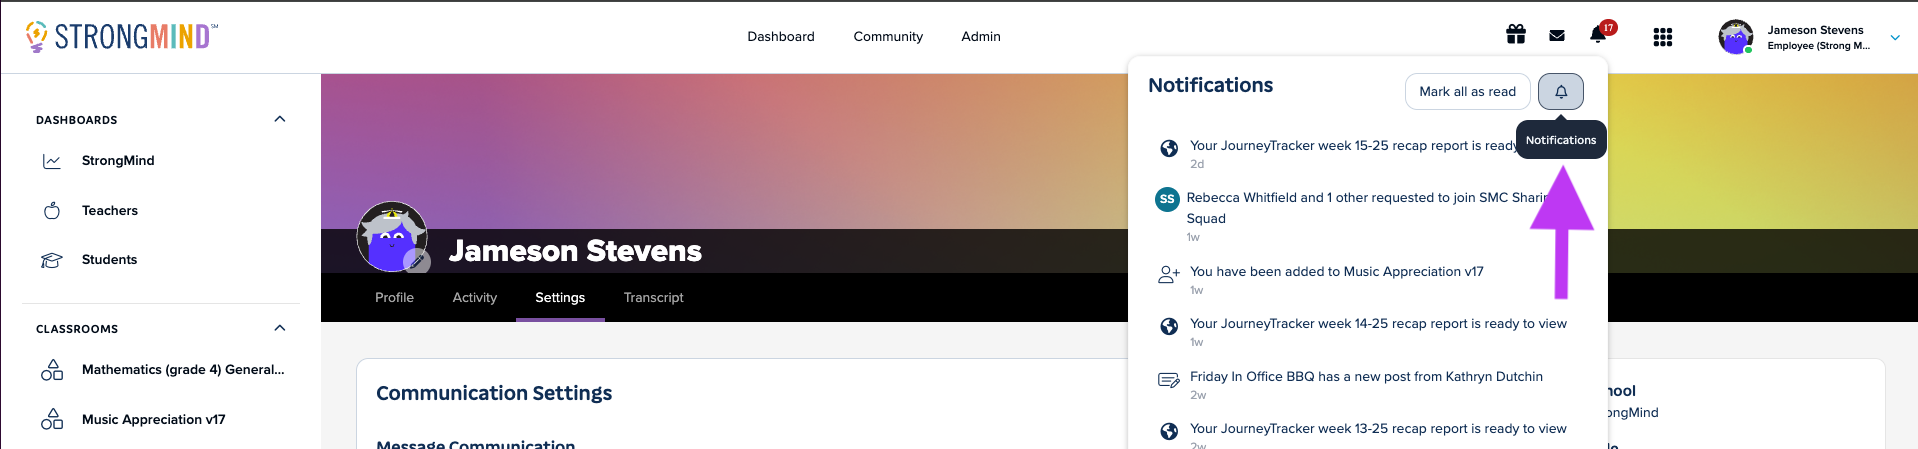The image size is (1918, 449).
Task: Click the Students graduation cap icon
Action: (51, 260)
